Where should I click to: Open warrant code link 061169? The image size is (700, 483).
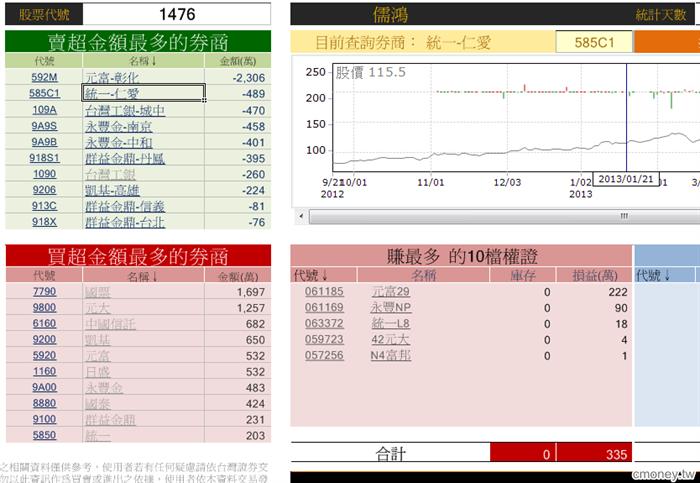point(324,308)
